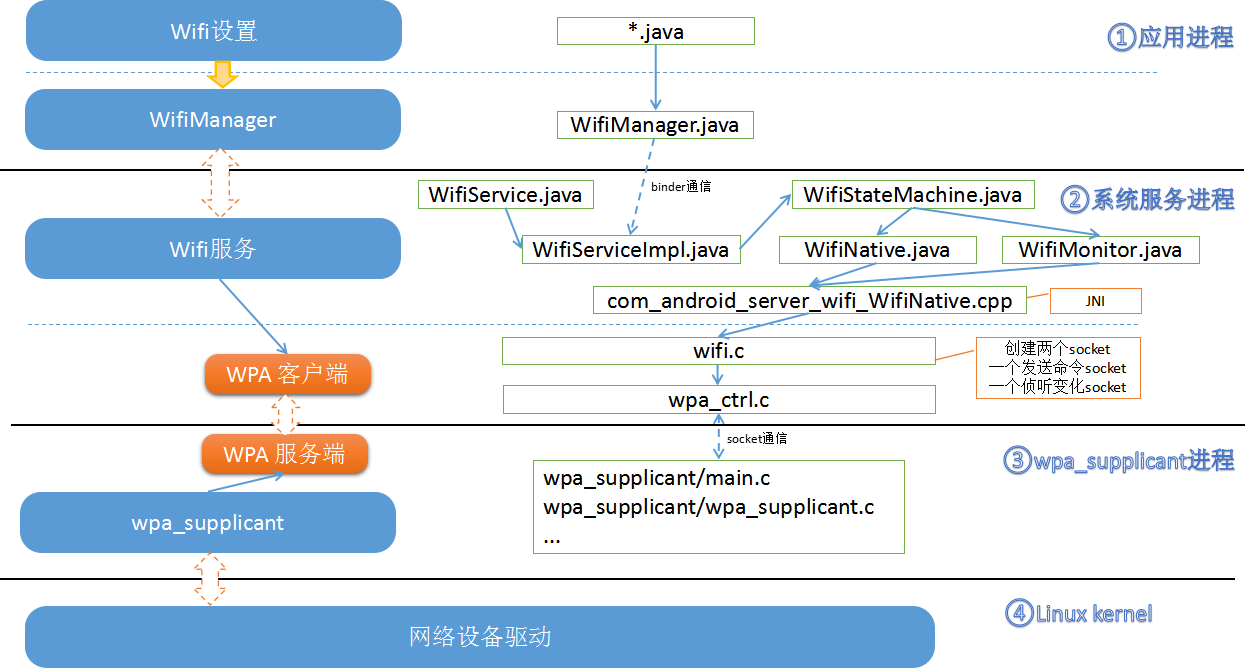This screenshot has width=1251, height=668.
Task: Select com_android_server_wifi_WifiNative.cpp box
Action: [x=810, y=300]
